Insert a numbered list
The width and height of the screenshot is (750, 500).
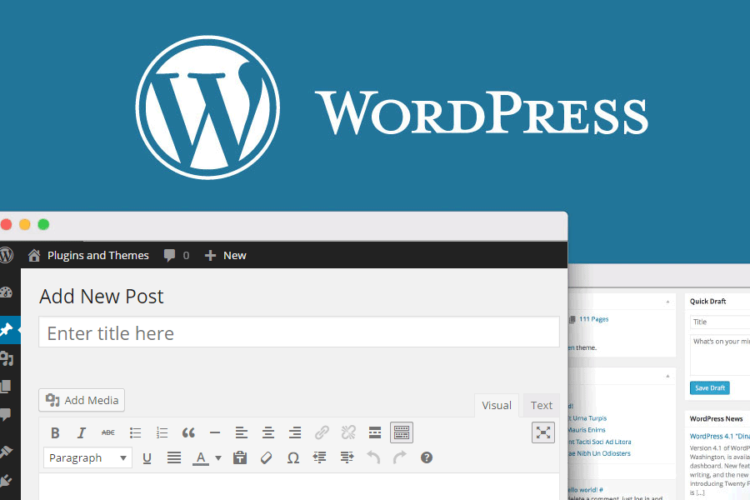[x=162, y=433]
